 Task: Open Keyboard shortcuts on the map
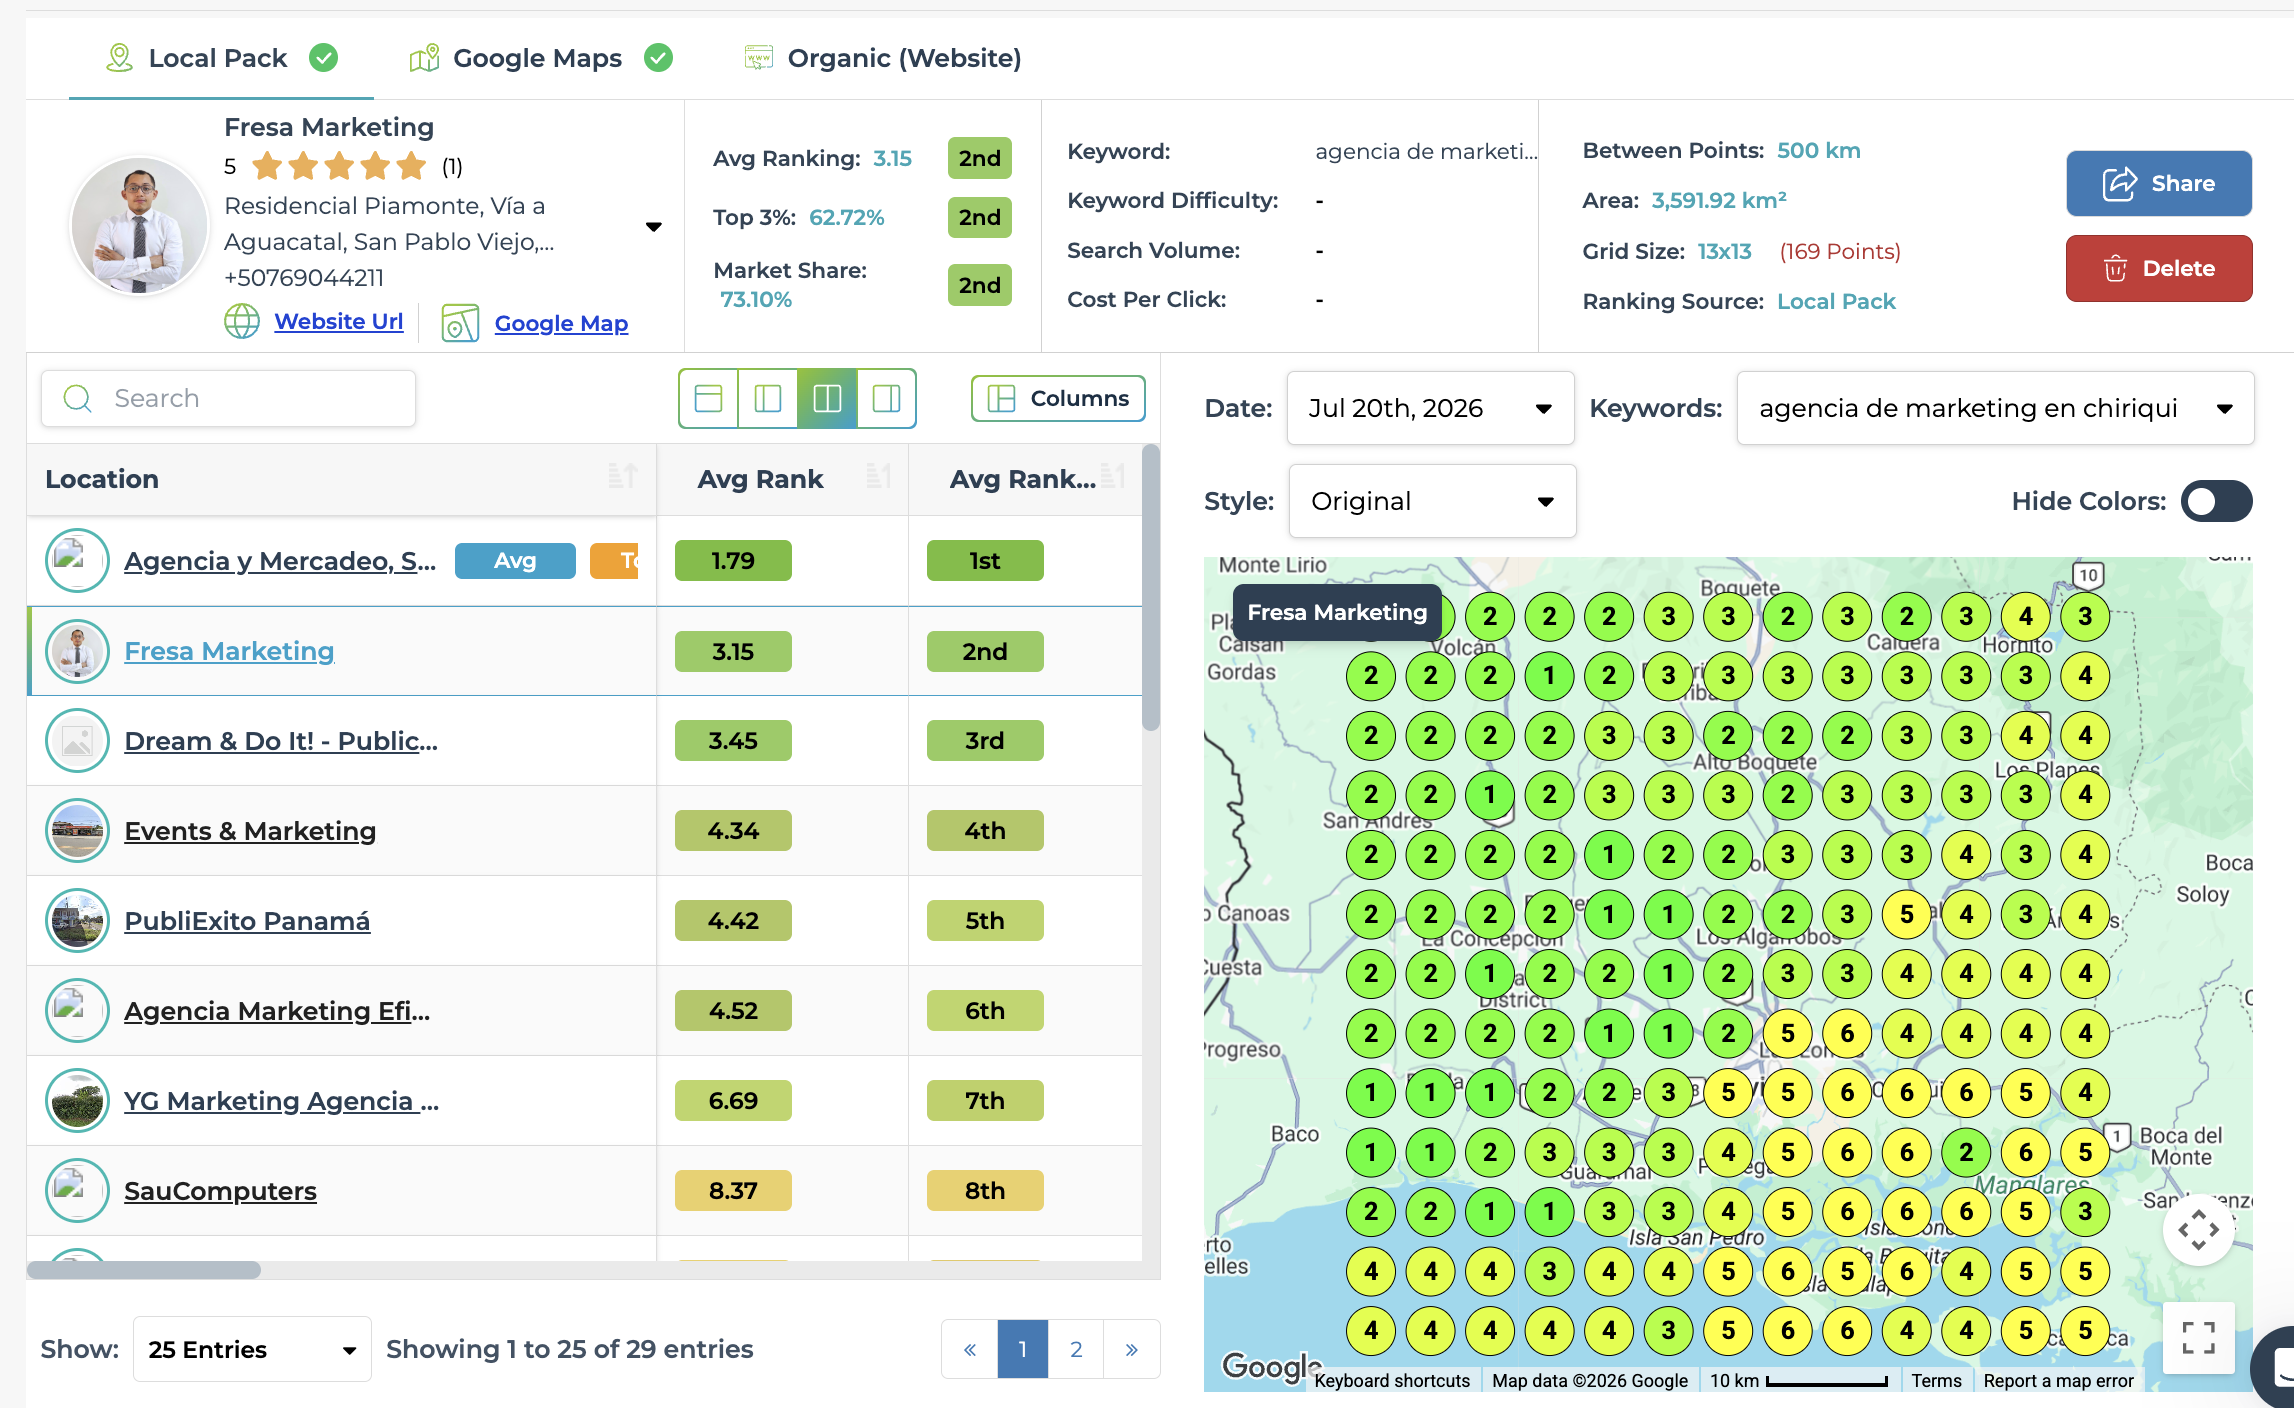click(1392, 1380)
